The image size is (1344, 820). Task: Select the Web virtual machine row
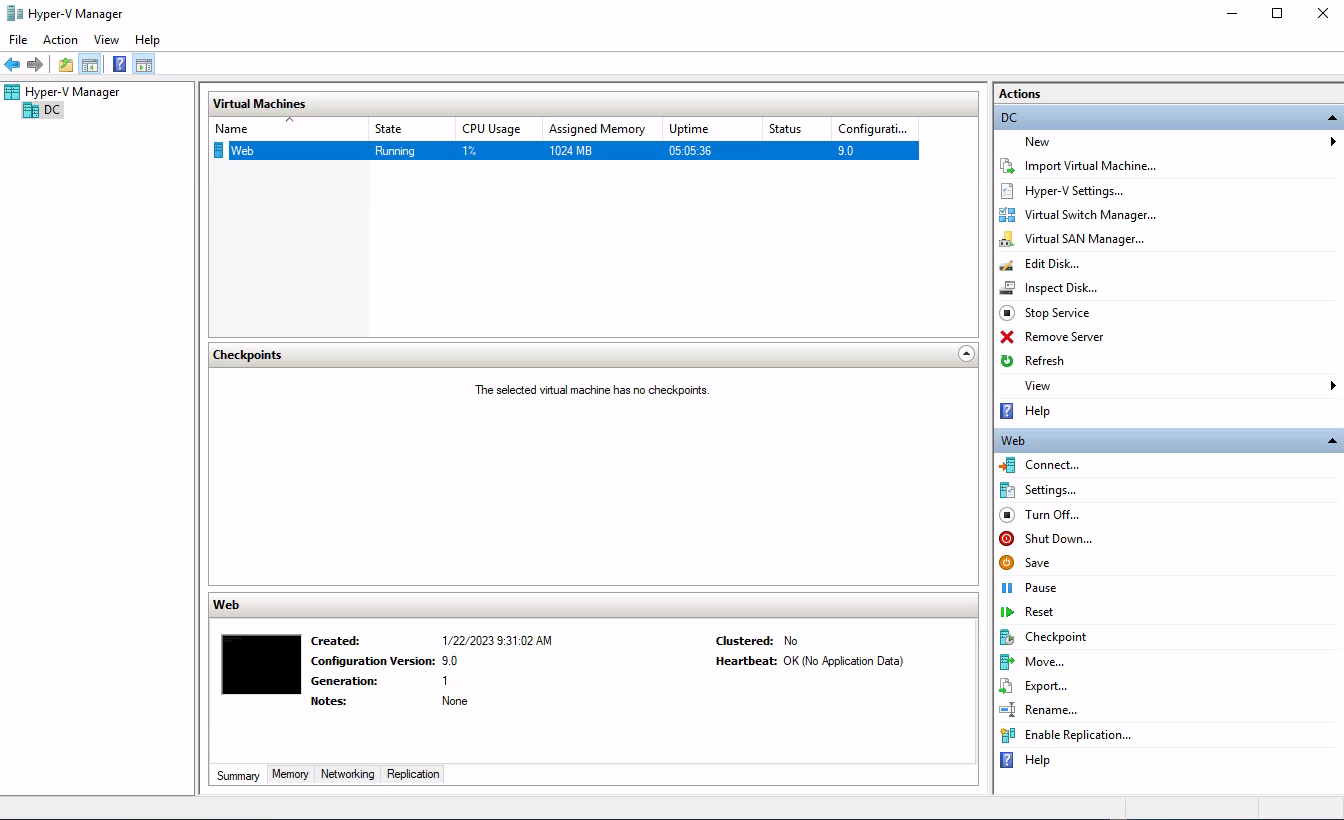[565, 151]
